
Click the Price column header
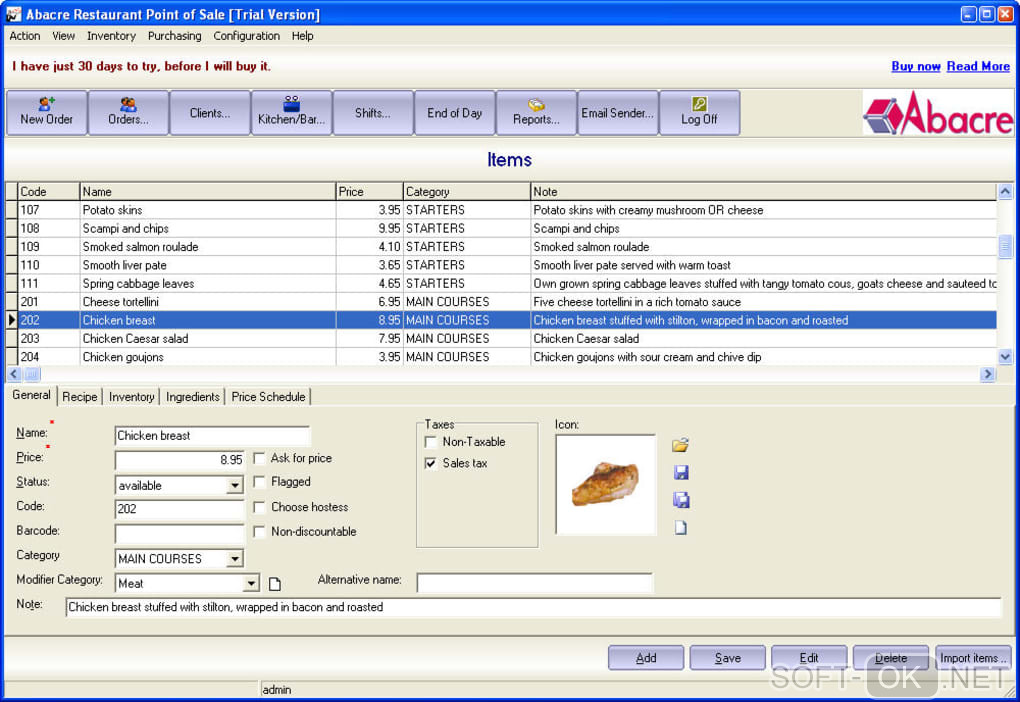pos(369,191)
